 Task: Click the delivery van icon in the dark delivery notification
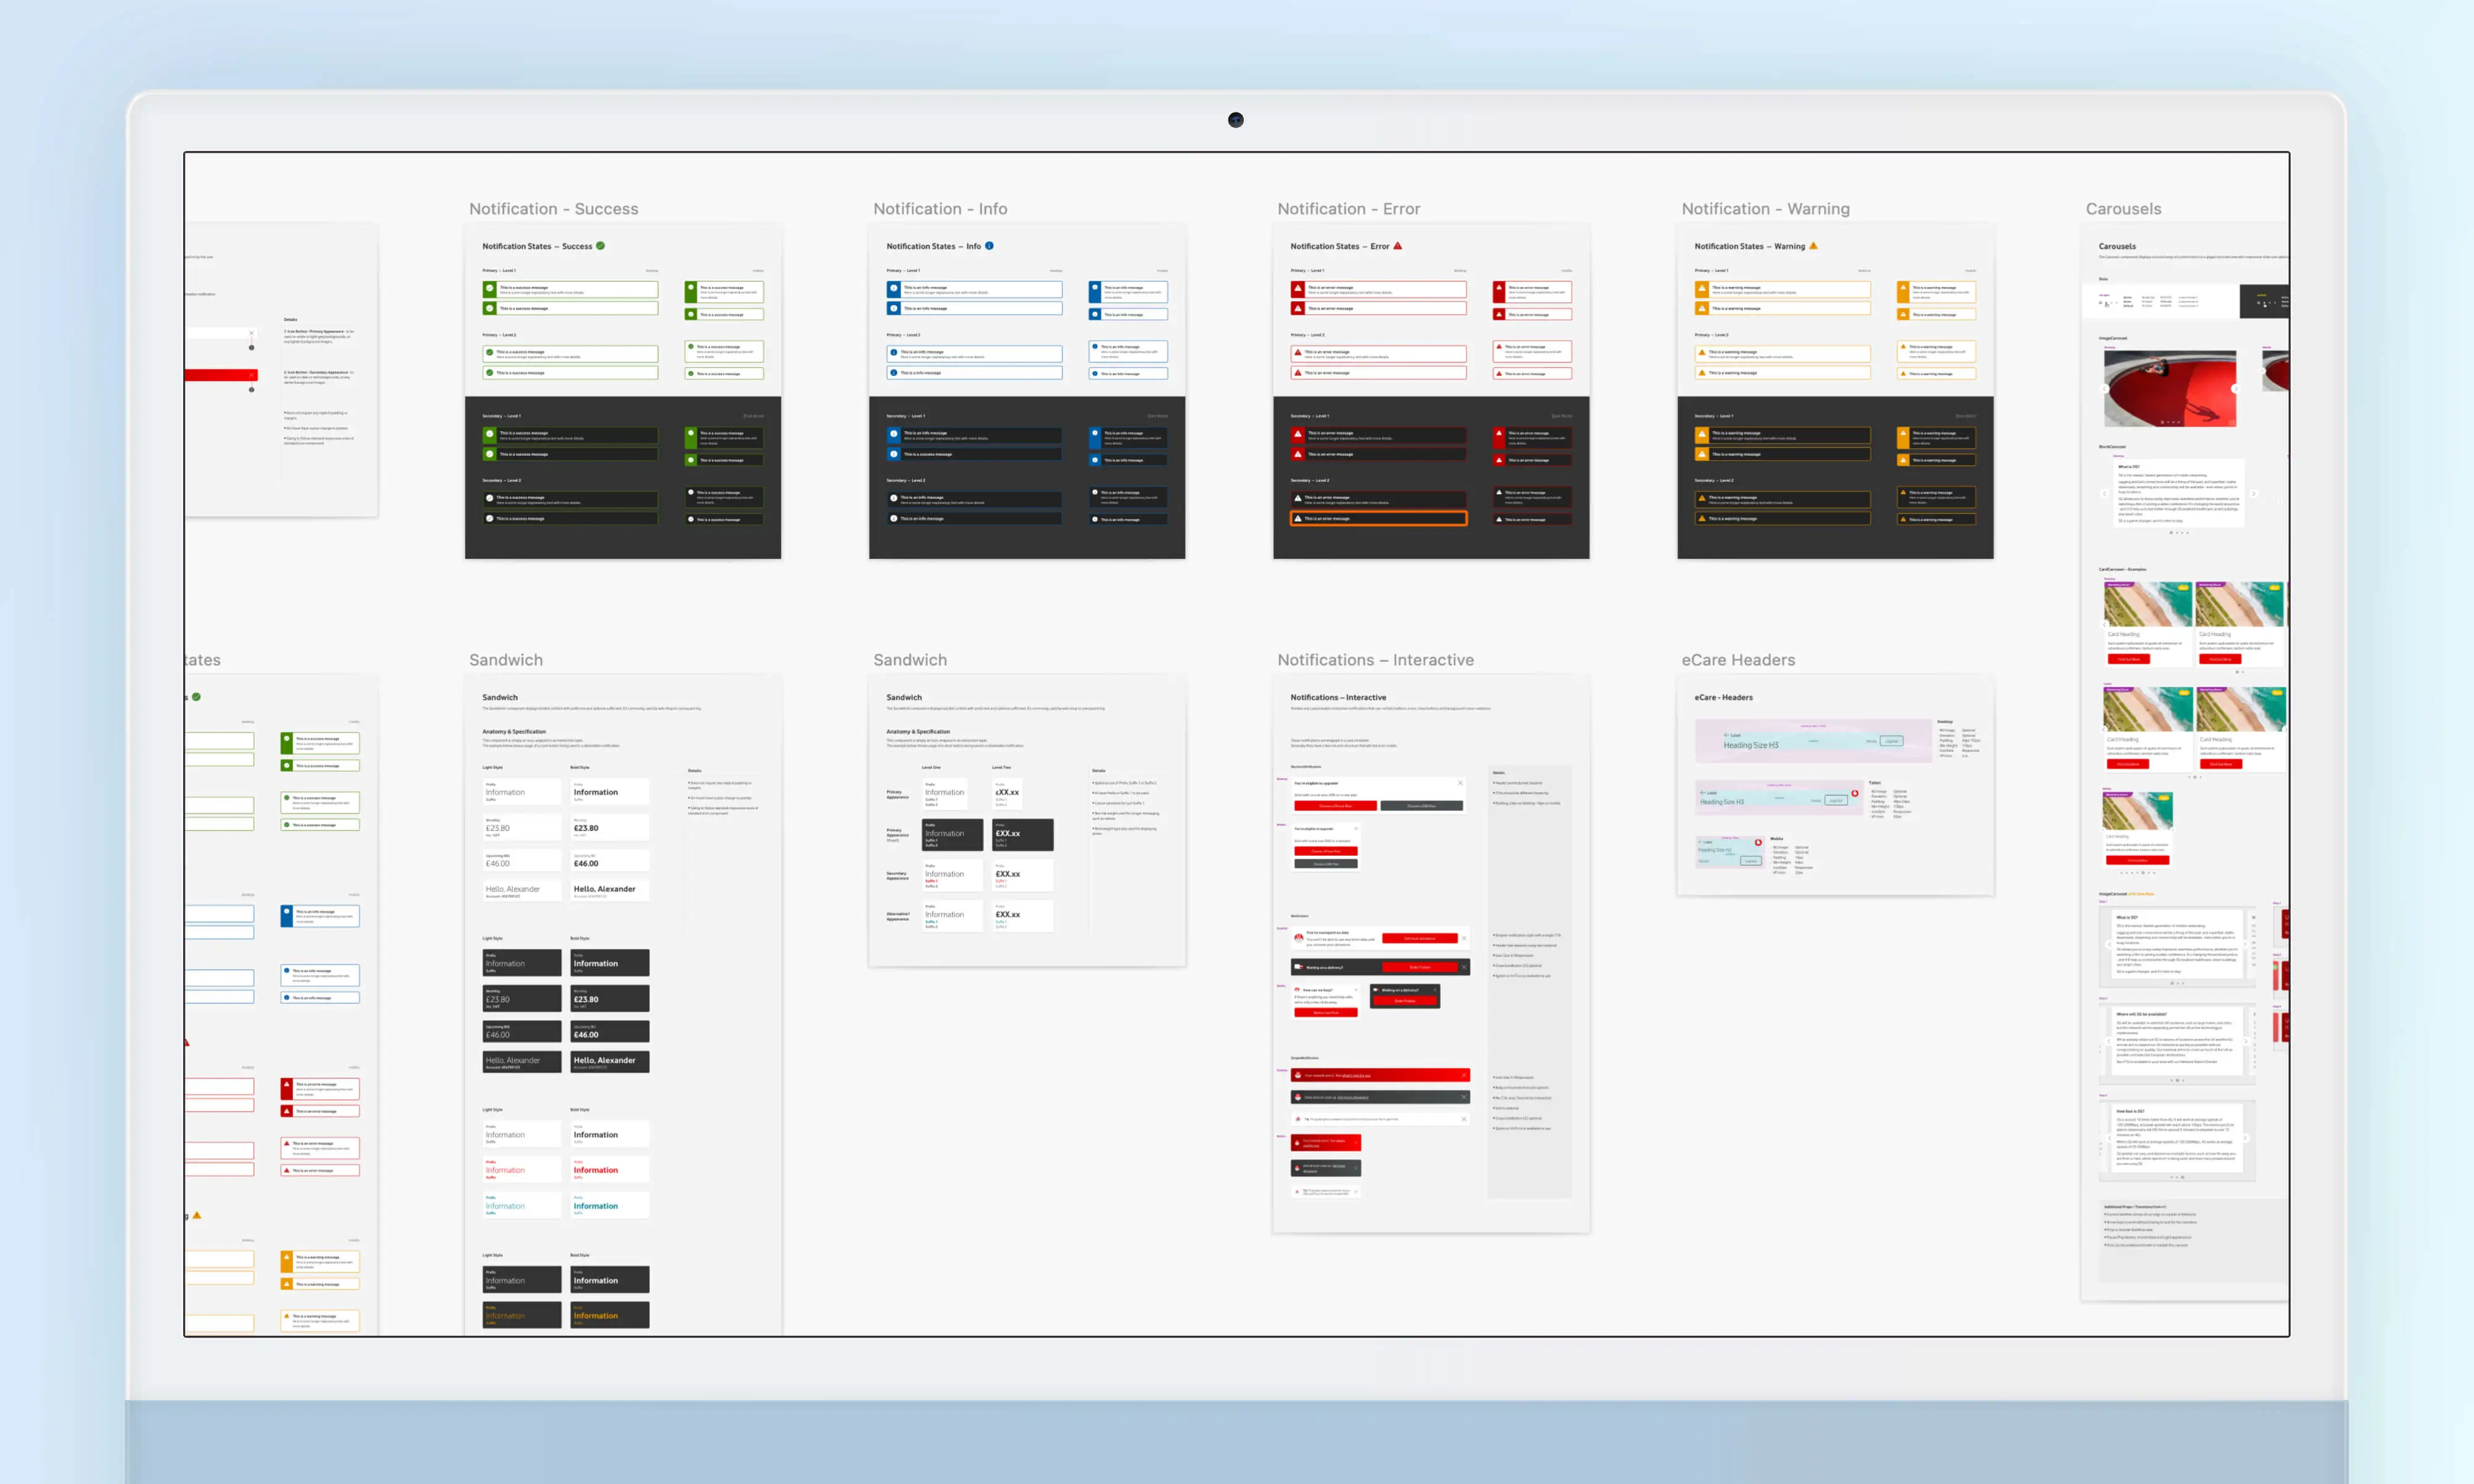tap(1298, 966)
